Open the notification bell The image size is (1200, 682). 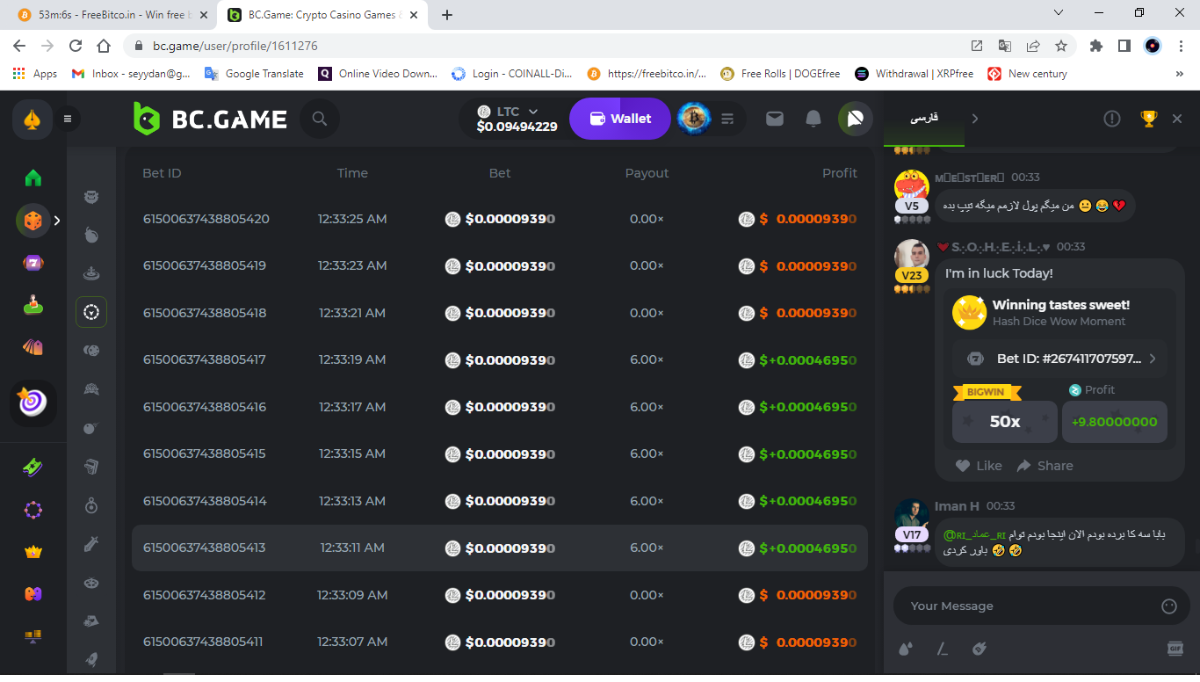click(814, 119)
